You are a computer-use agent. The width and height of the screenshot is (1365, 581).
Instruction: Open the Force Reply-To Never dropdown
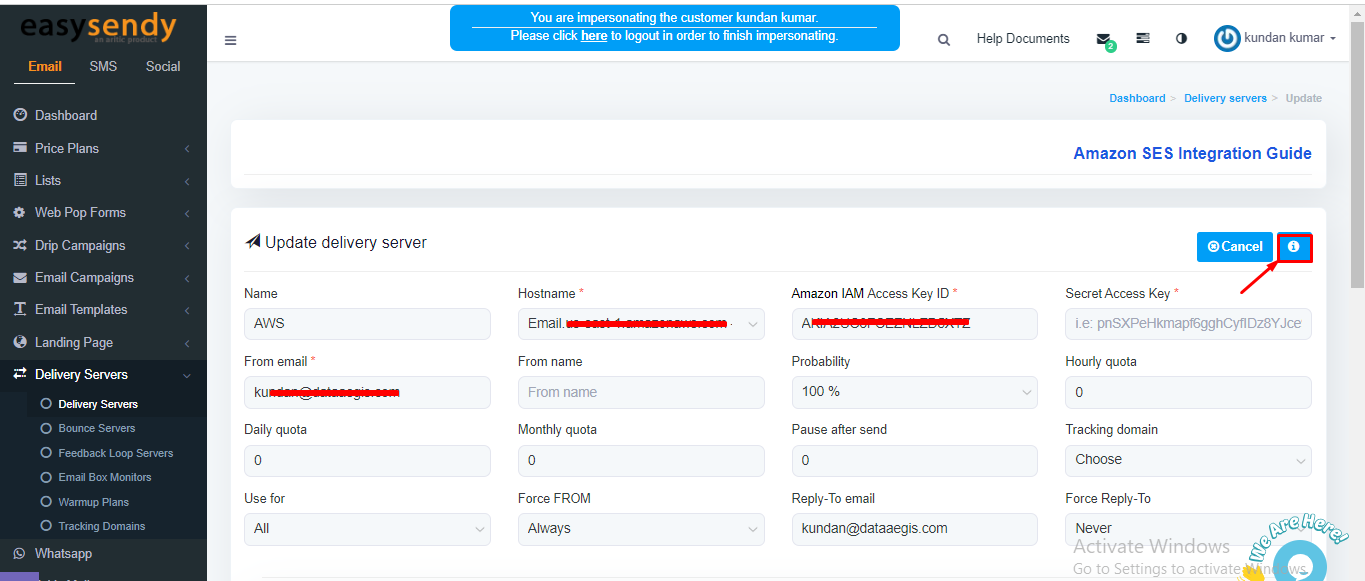(1189, 529)
